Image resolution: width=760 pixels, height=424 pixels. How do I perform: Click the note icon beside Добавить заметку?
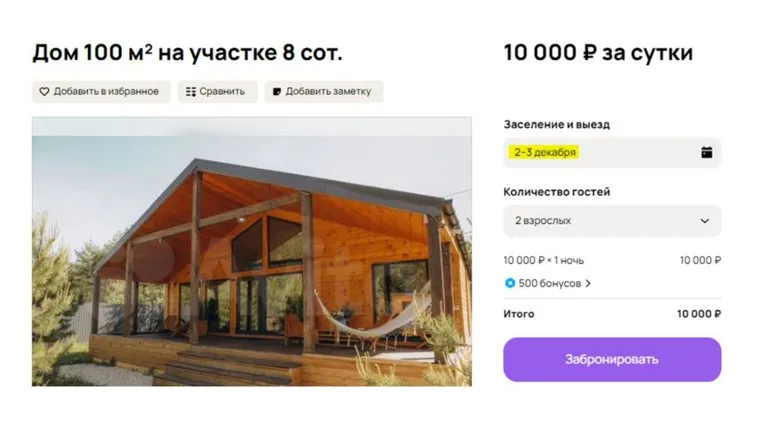(277, 92)
